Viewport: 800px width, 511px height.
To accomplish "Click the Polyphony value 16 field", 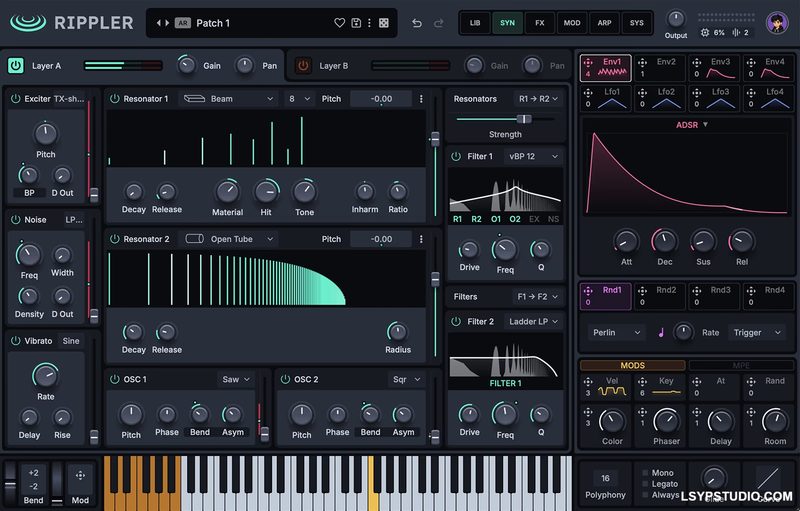I will point(605,478).
